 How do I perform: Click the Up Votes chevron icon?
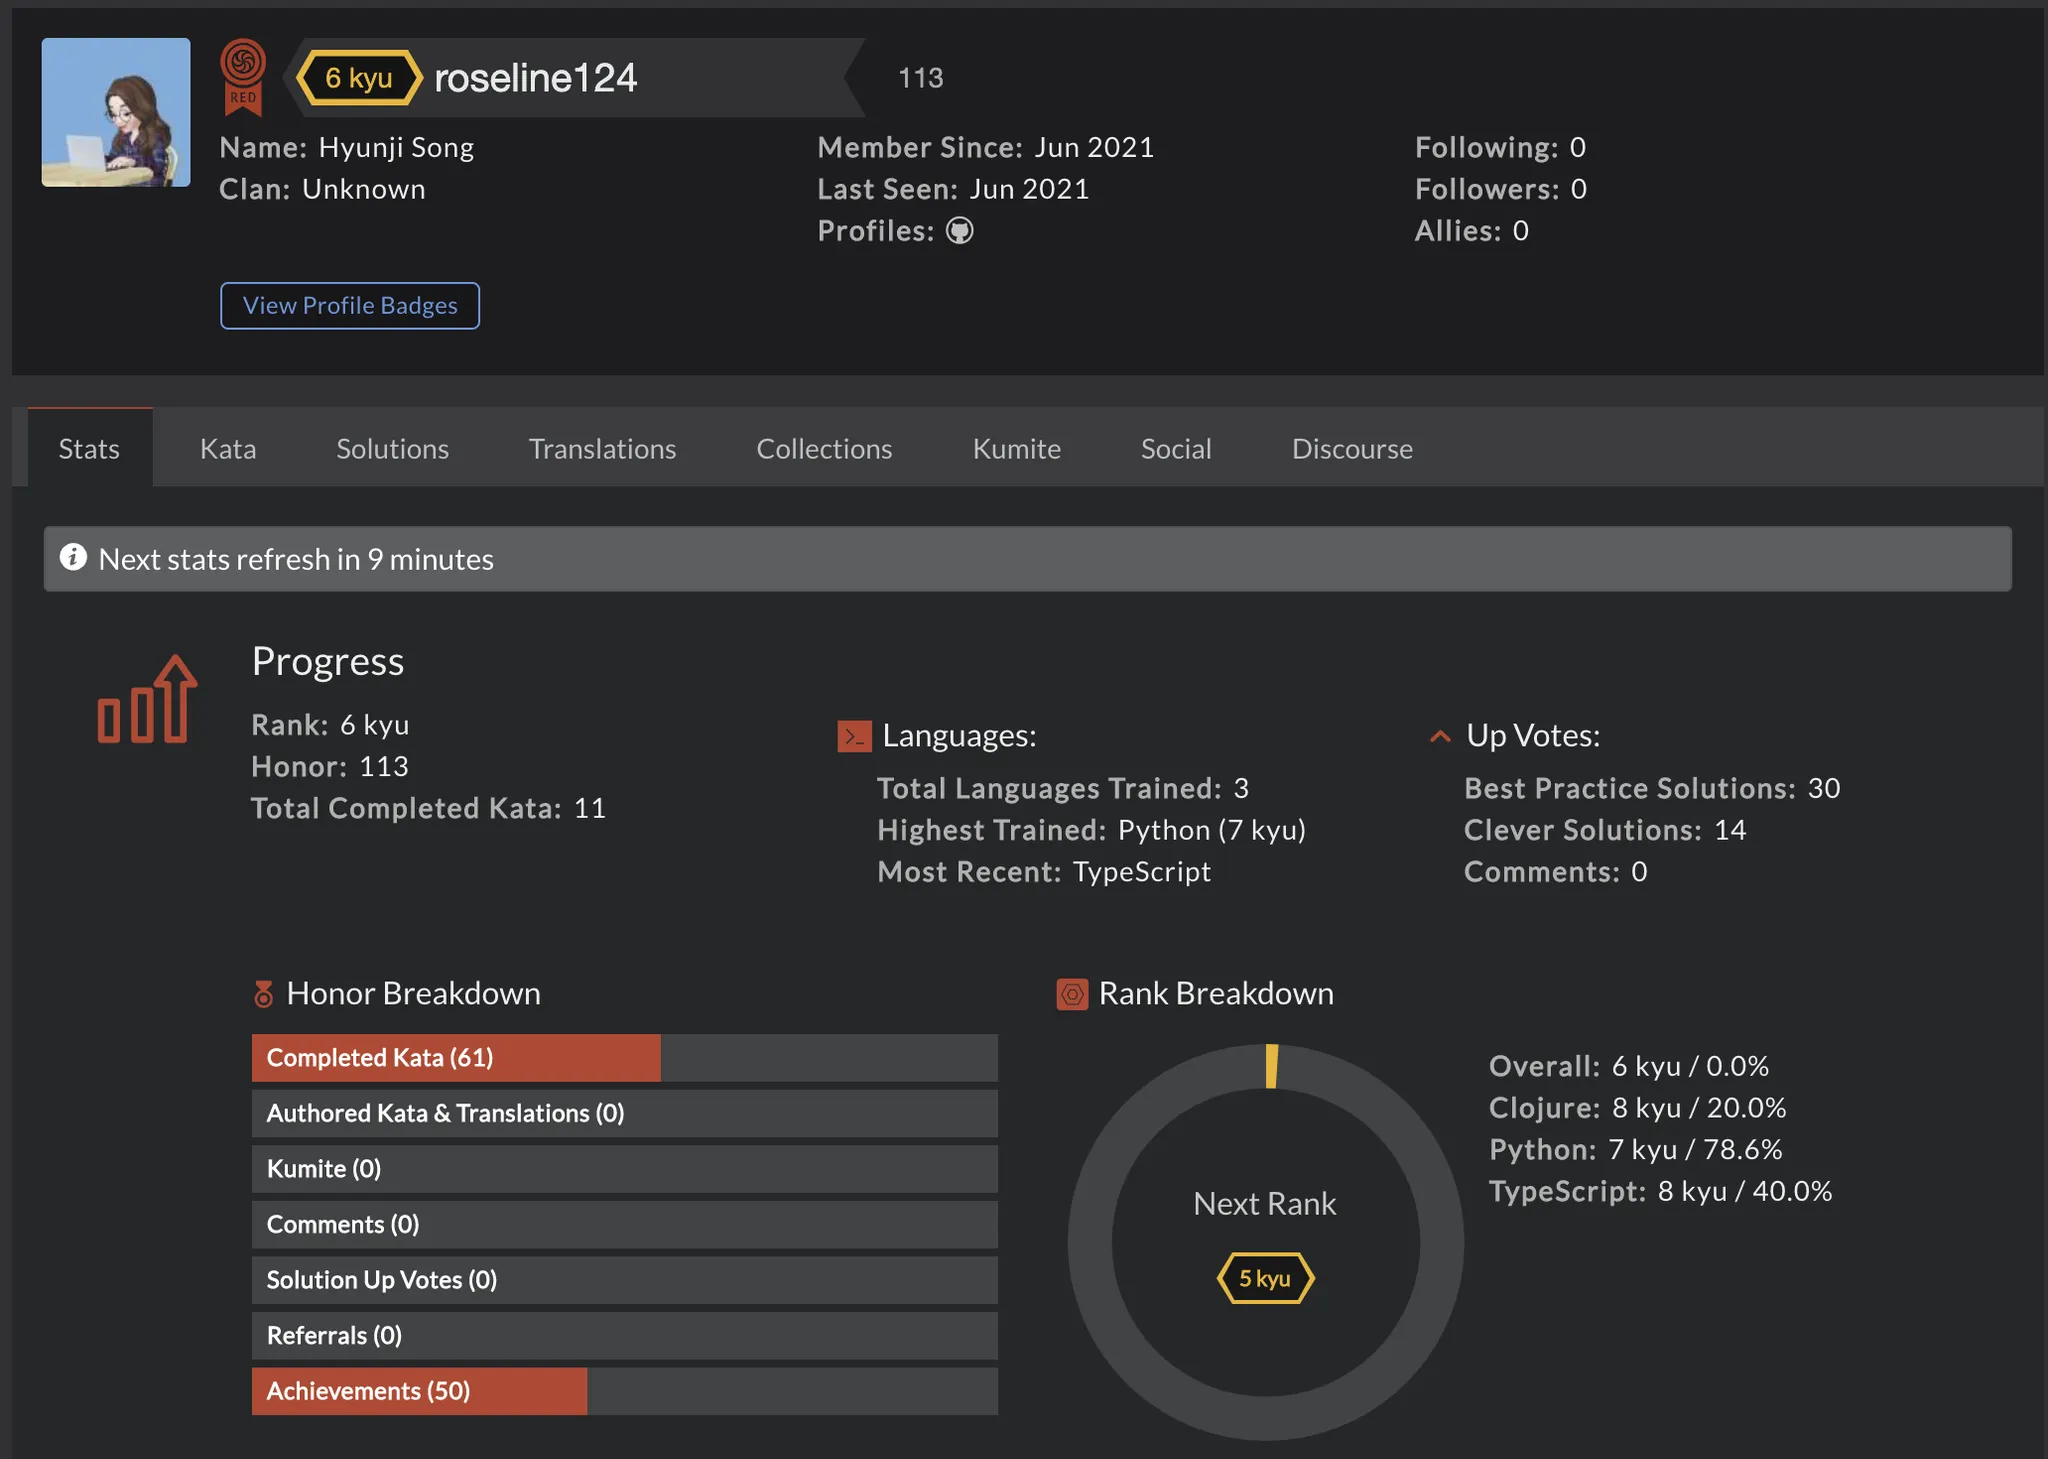pyautogui.click(x=1440, y=736)
